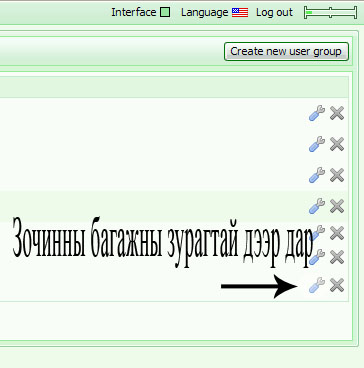Pick the green Interface color swatch
The width and height of the screenshot is (364, 368).
click(x=165, y=12)
